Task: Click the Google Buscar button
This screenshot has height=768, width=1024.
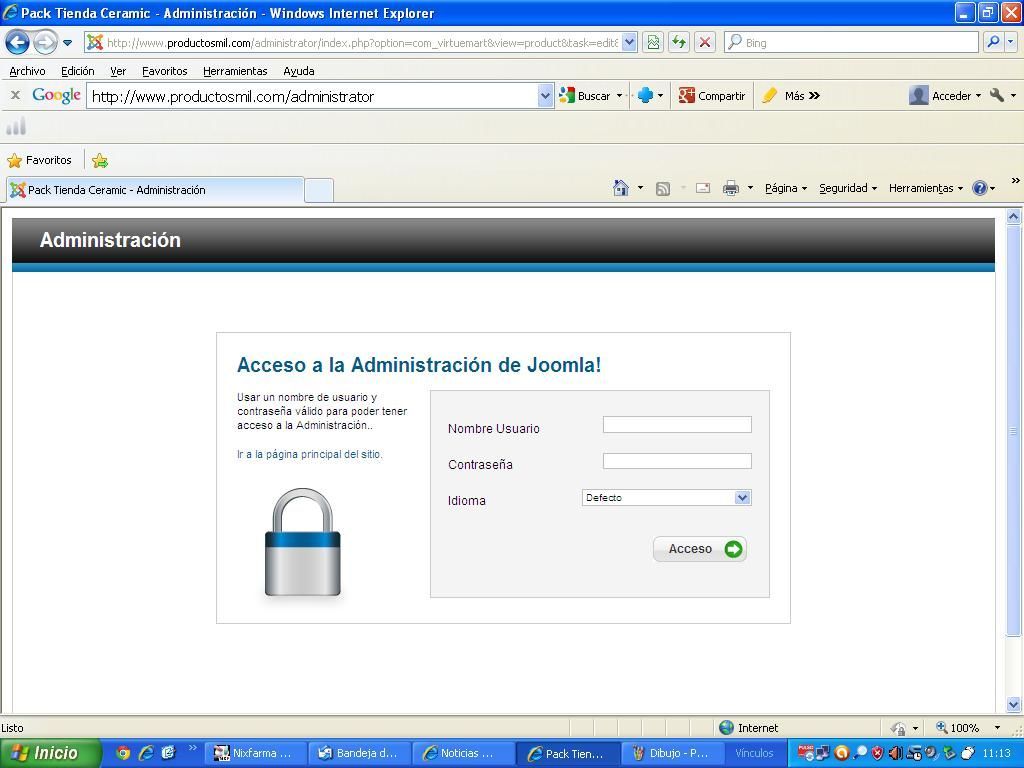Action: pyautogui.click(x=585, y=96)
